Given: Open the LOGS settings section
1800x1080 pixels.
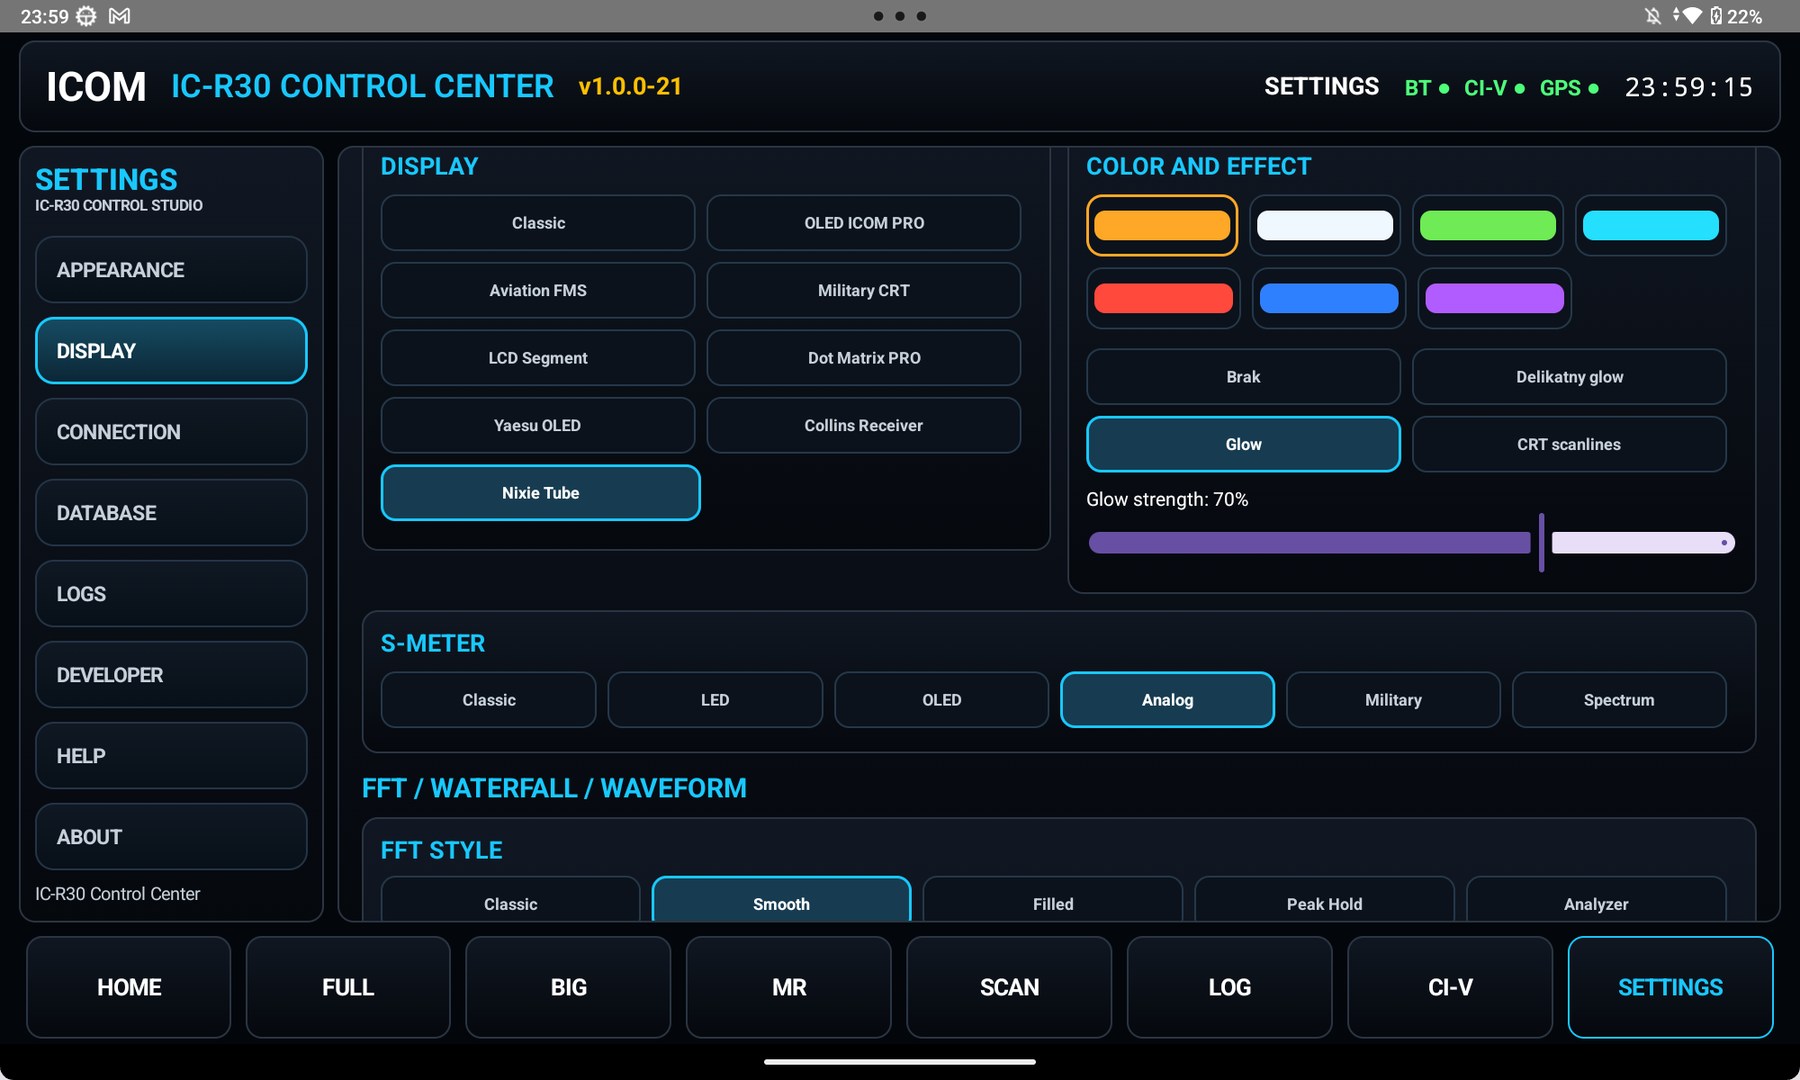Looking at the screenshot, I should [171, 594].
